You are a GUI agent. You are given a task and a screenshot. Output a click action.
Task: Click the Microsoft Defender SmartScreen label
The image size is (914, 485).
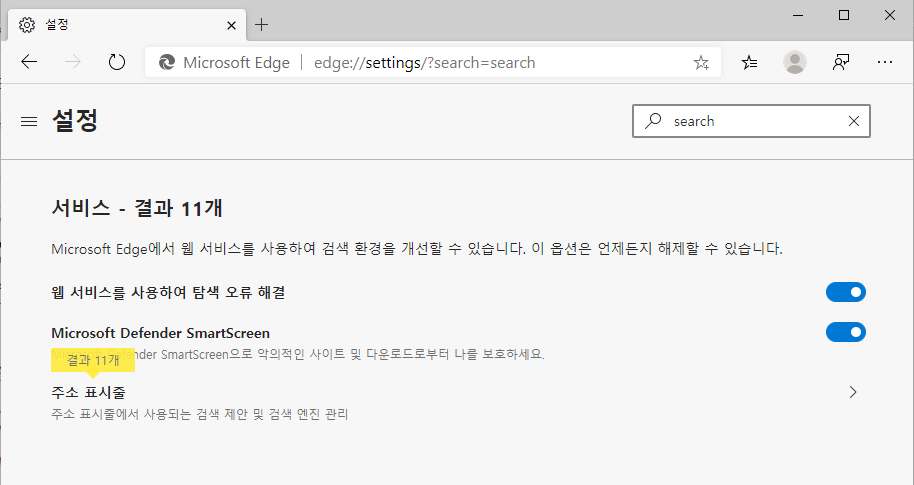tap(160, 333)
